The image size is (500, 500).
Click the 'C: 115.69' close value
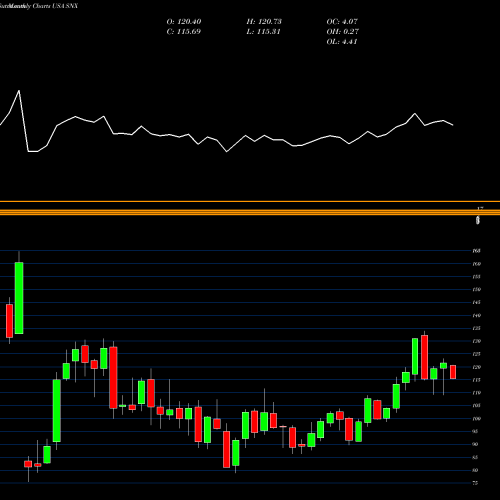pyautogui.click(x=183, y=32)
